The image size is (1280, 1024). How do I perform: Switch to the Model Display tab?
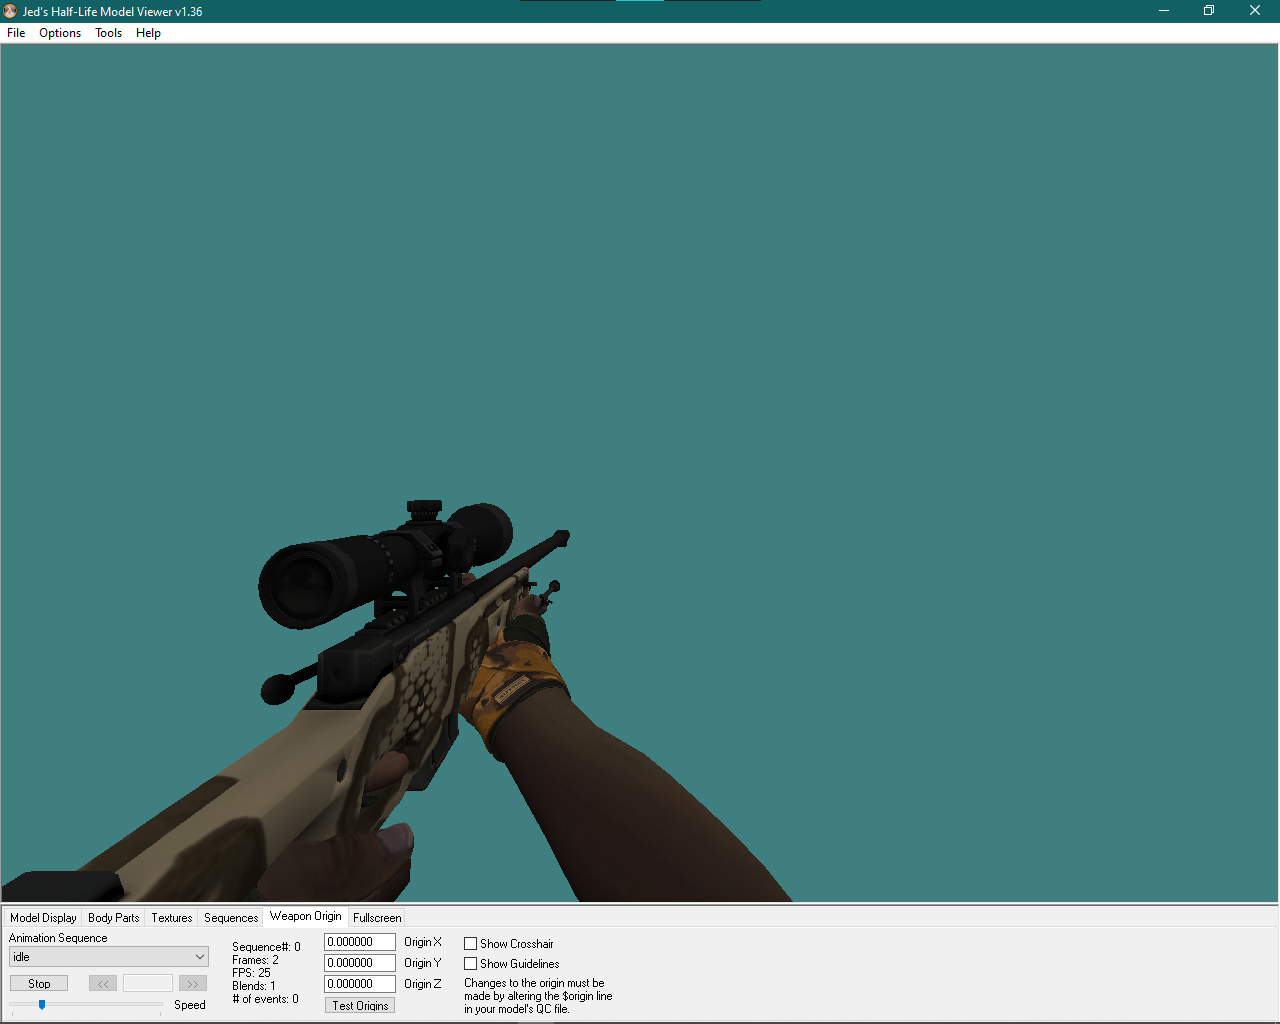[x=43, y=918]
